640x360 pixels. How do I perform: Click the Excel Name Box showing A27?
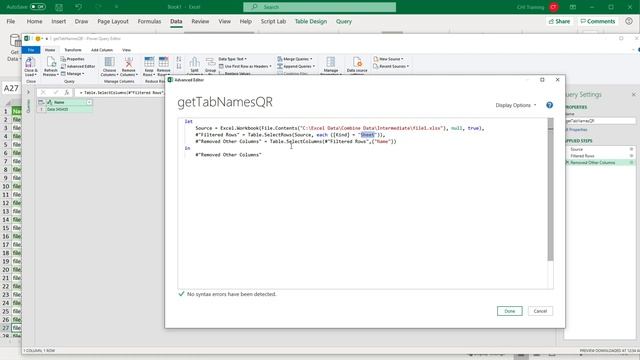pos(11,89)
